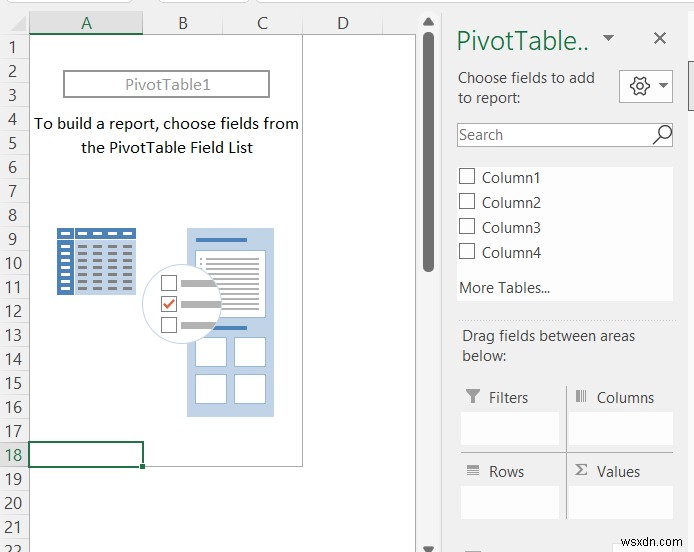The width and height of the screenshot is (694, 552).
Task: Select the Column4 field checkbox
Action: 467,252
